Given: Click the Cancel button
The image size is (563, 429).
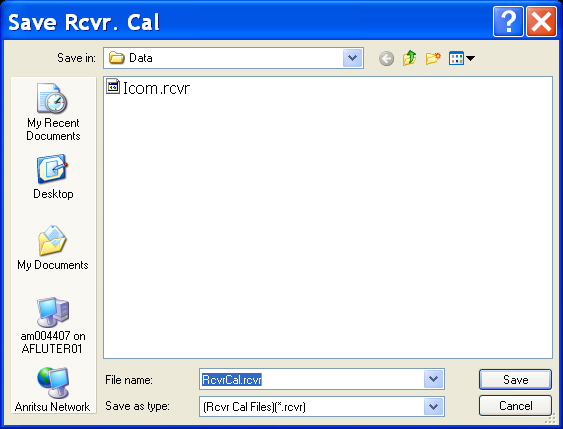Looking at the screenshot, I should tap(515, 406).
